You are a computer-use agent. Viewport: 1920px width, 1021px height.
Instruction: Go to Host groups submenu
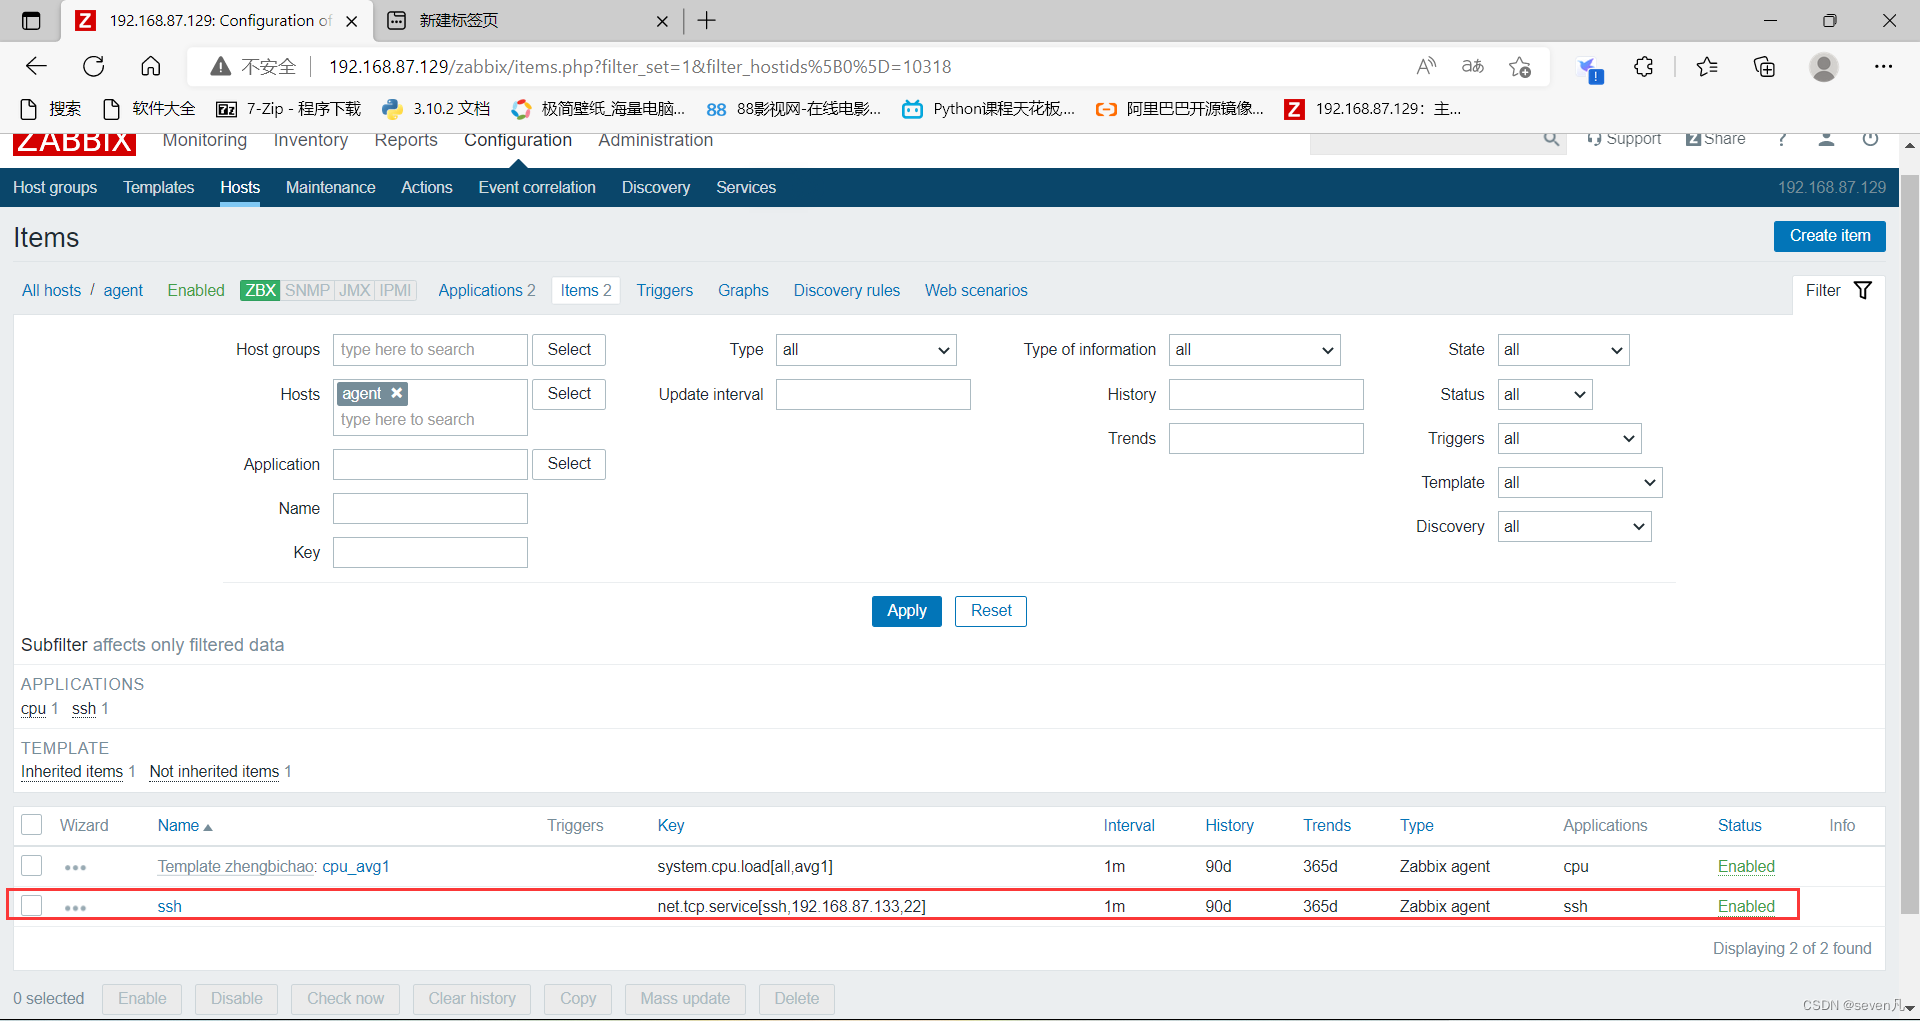point(55,187)
